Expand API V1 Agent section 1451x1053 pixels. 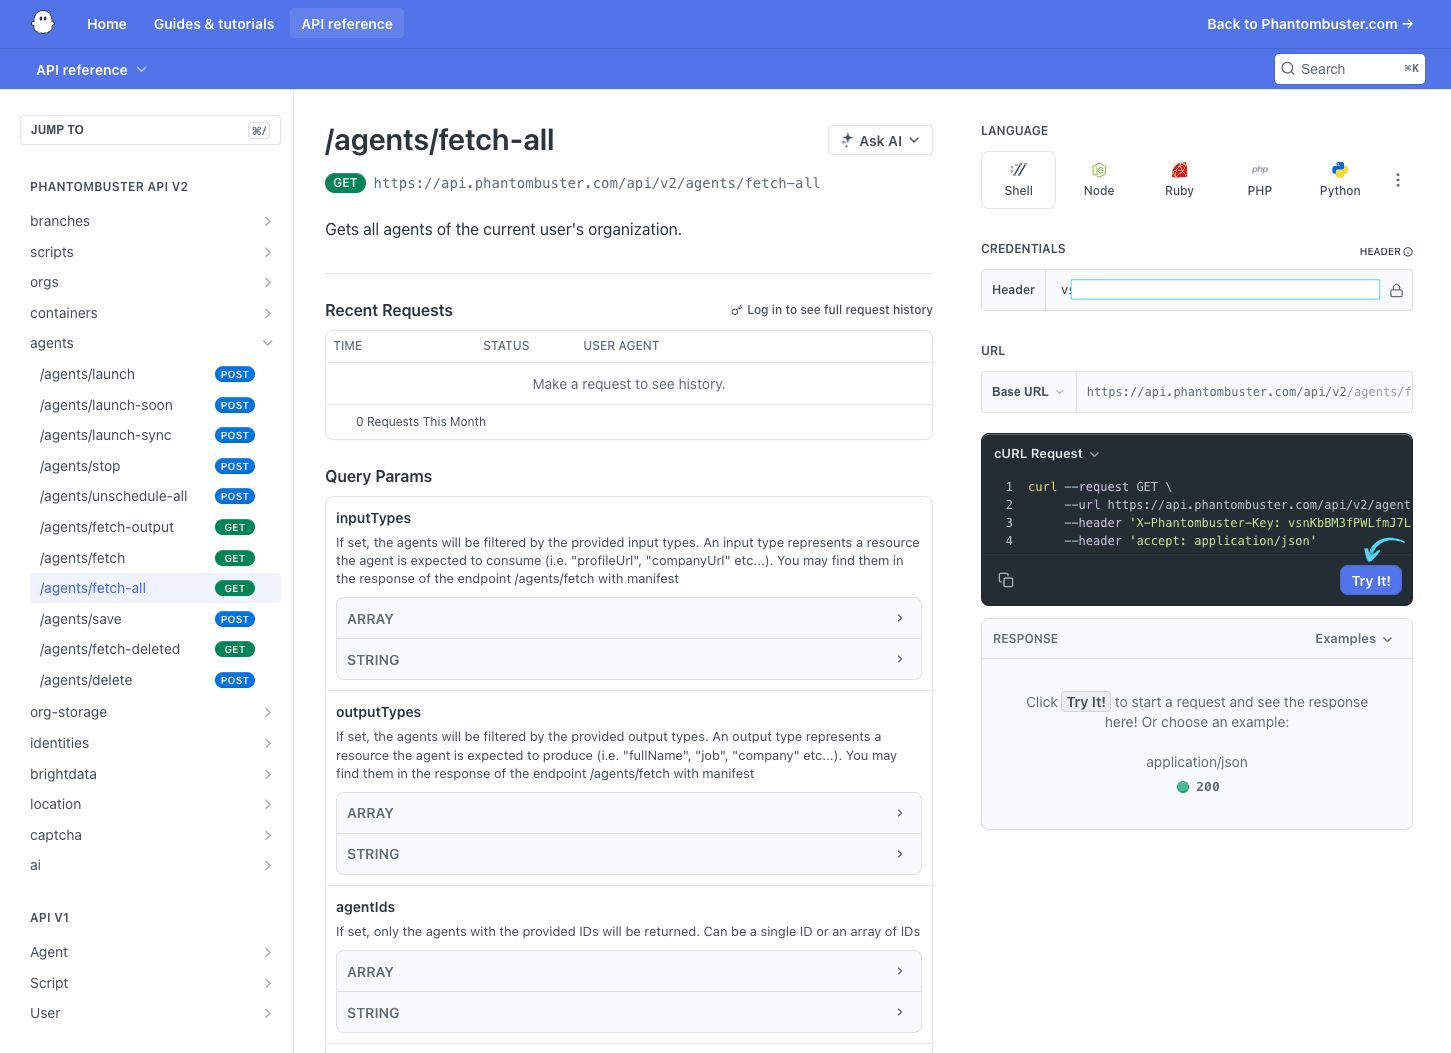click(x=155, y=952)
